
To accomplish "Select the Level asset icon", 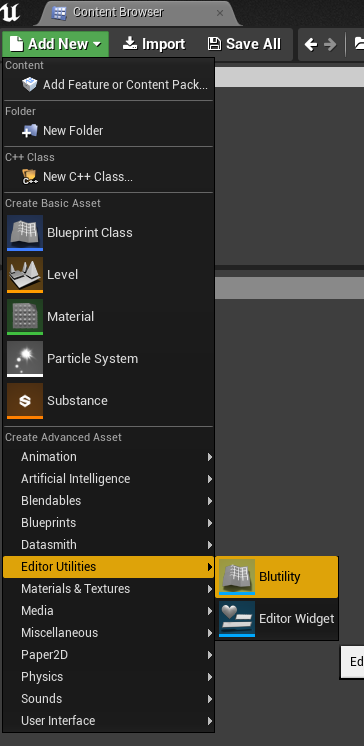I will point(25,275).
